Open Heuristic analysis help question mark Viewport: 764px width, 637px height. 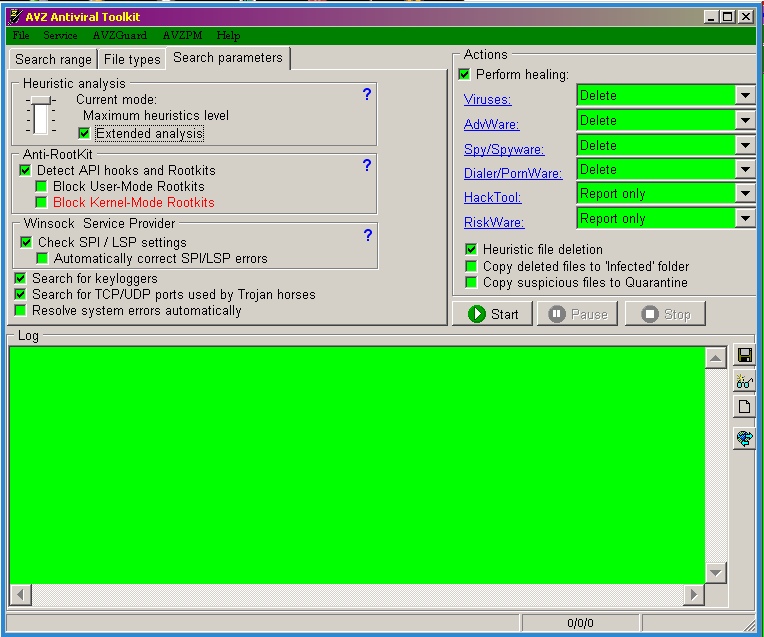tap(367, 94)
